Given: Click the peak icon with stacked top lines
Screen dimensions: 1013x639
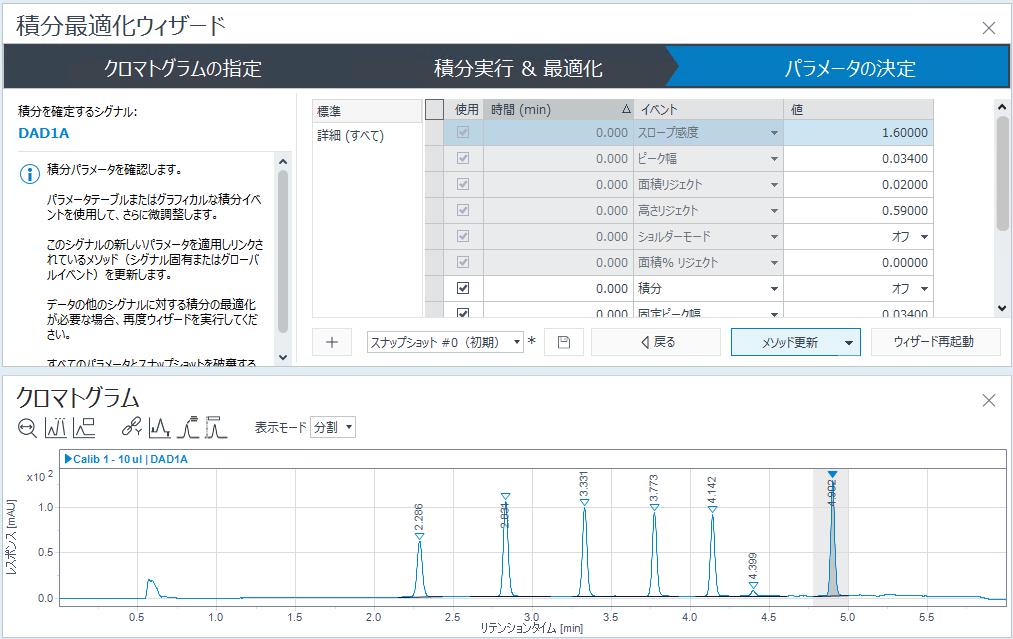Looking at the screenshot, I should tap(188, 427).
